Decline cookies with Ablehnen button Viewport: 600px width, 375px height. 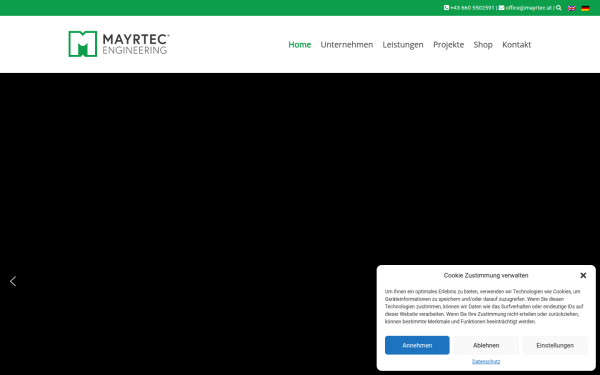(x=486, y=345)
